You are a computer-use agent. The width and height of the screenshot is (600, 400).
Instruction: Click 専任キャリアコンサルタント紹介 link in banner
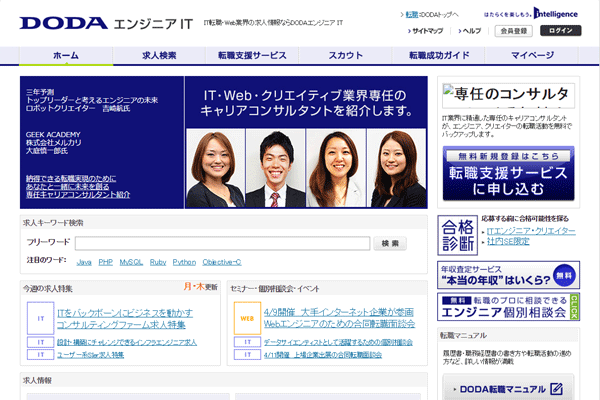click(78, 194)
